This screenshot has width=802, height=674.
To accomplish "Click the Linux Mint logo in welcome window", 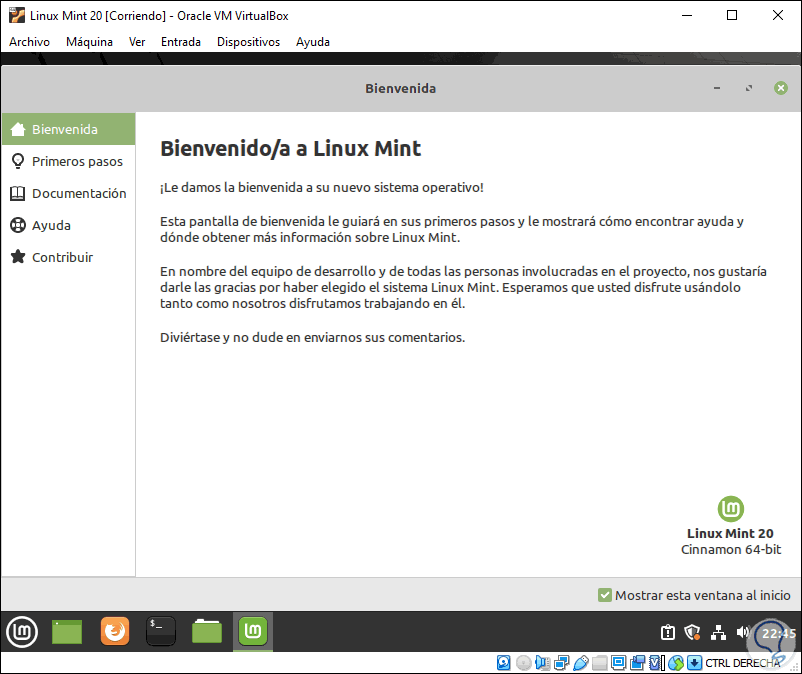I will [x=730, y=509].
